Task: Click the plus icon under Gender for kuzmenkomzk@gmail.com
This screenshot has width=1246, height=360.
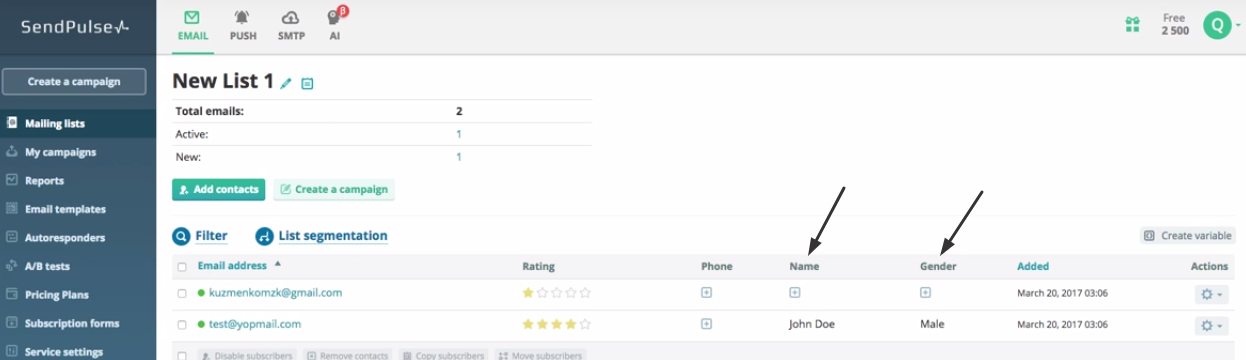Action: (925, 293)
